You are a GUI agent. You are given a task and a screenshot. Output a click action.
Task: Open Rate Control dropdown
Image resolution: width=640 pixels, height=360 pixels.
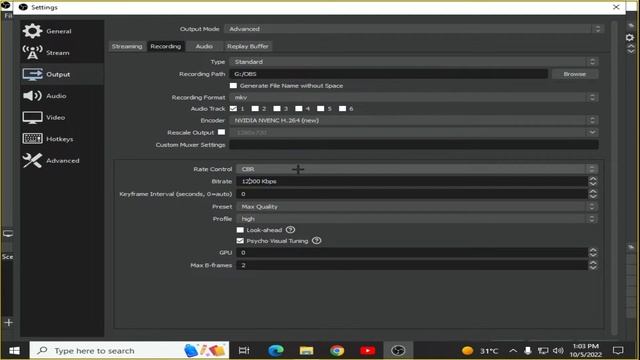417,169
